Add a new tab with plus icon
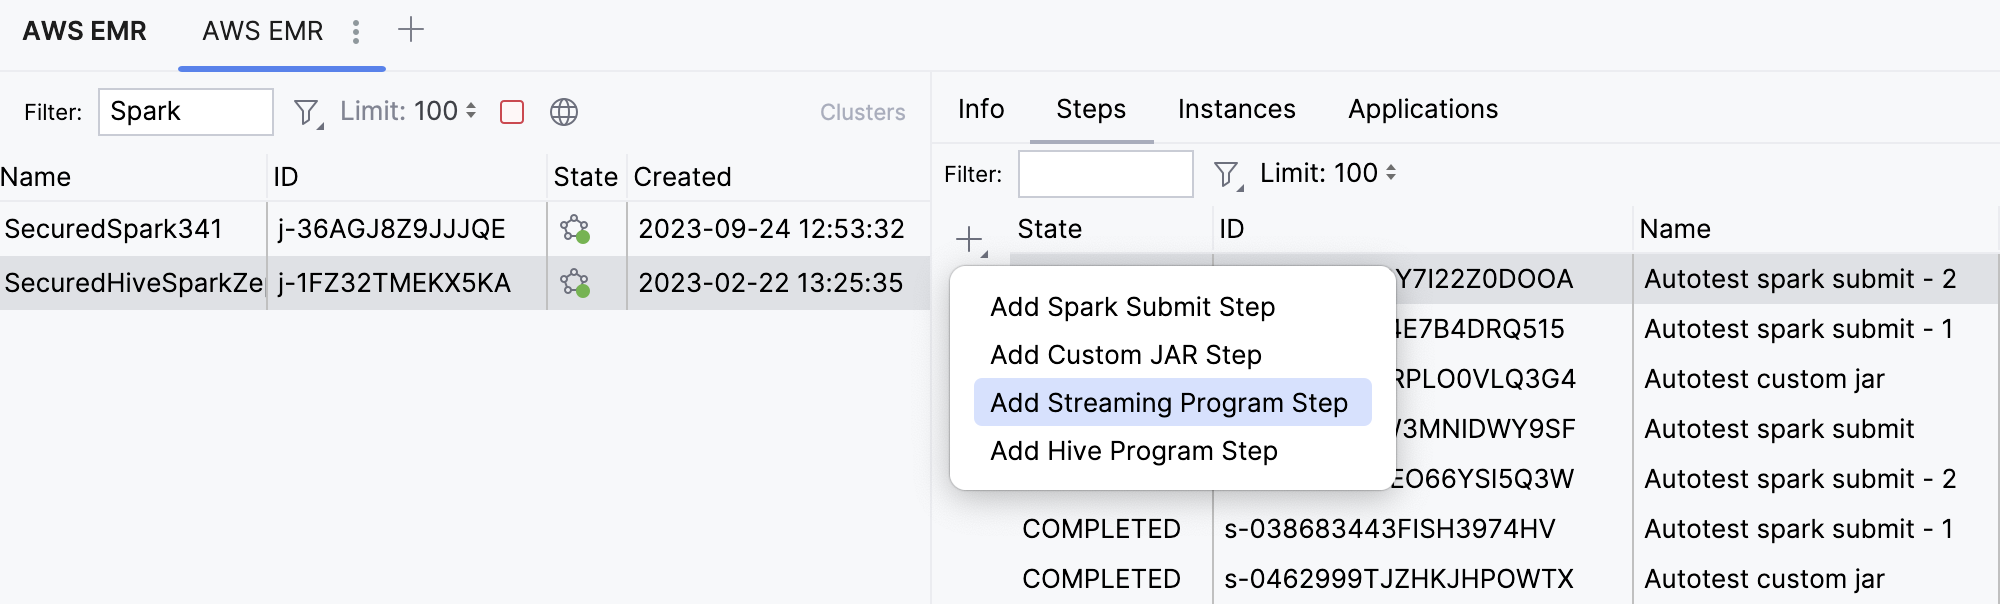 [x=411, y=30]
